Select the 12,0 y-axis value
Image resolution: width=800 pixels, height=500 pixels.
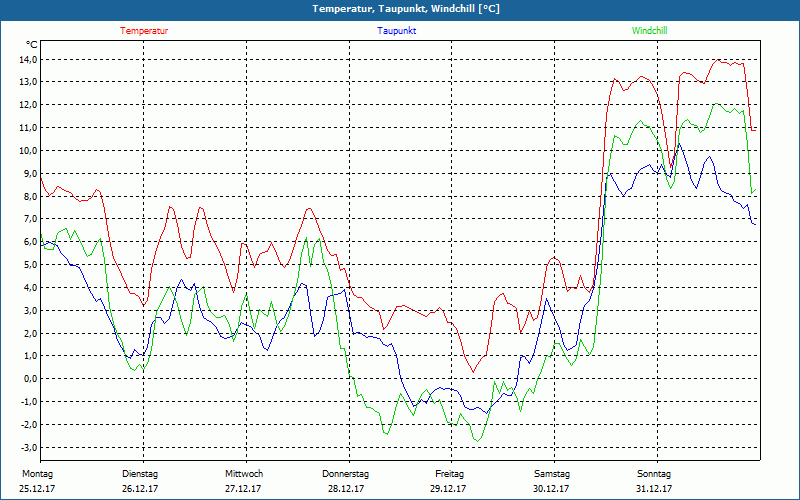coord(28,105)
